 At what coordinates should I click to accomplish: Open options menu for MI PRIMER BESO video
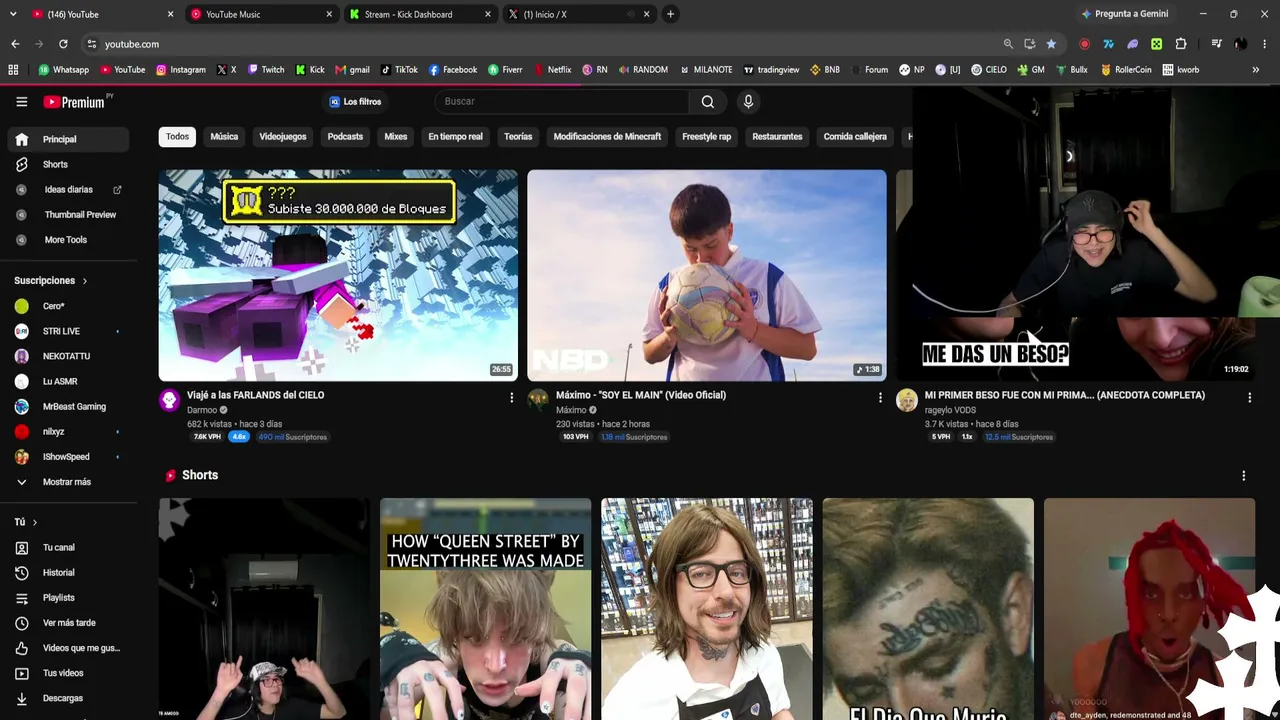point(1249,398)
